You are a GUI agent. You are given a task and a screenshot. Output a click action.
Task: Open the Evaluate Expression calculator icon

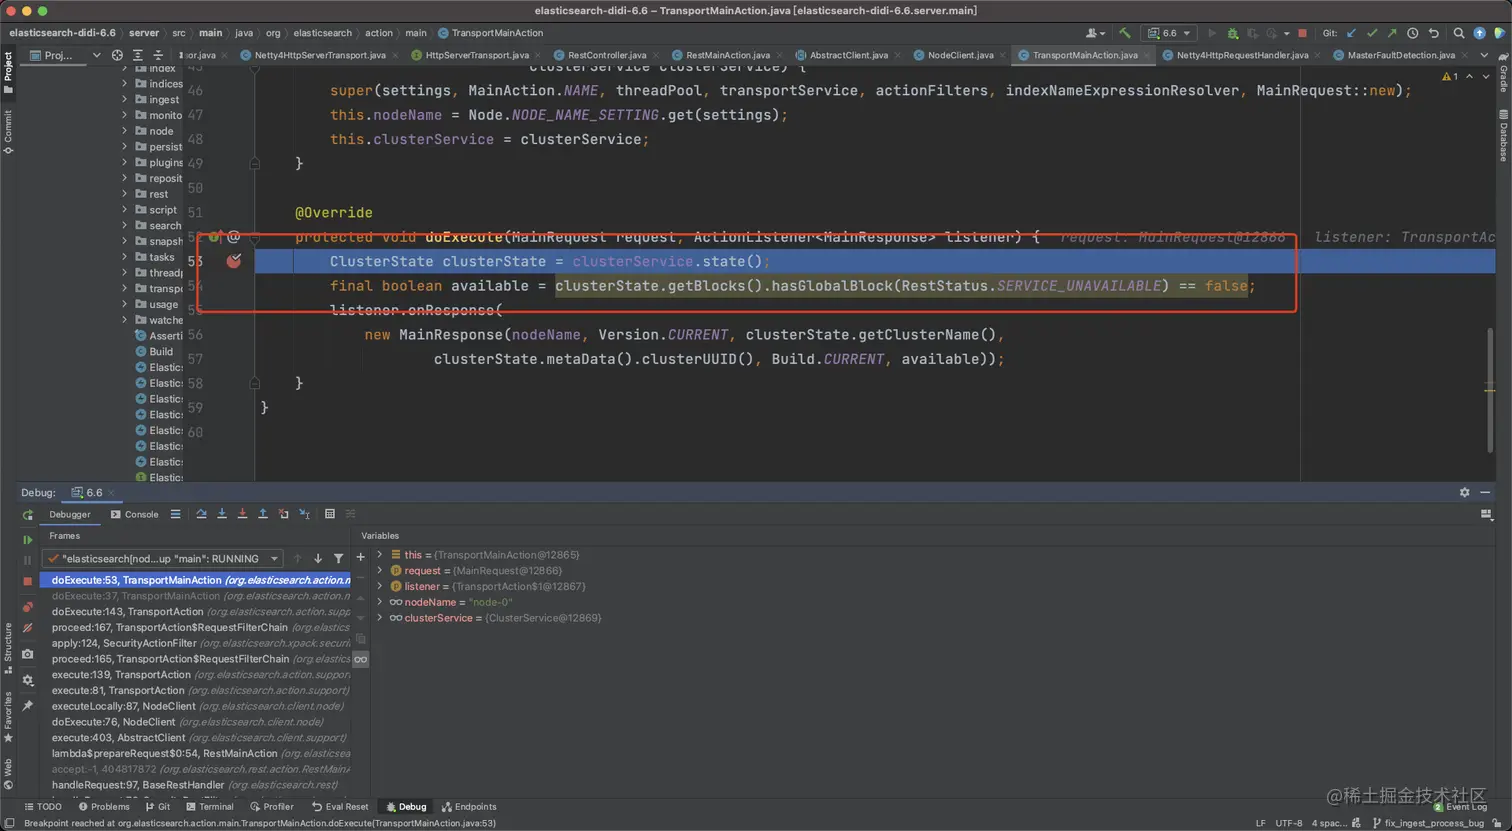329,514
